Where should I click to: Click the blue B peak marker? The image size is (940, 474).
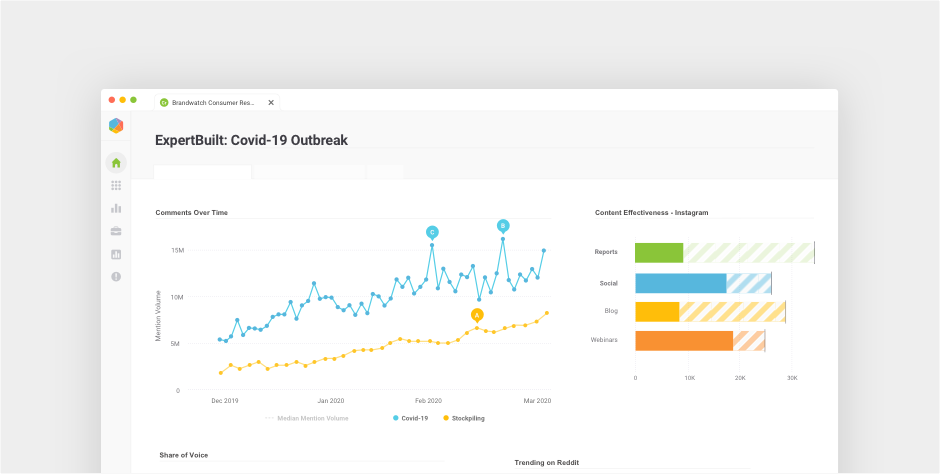point(503,225)
